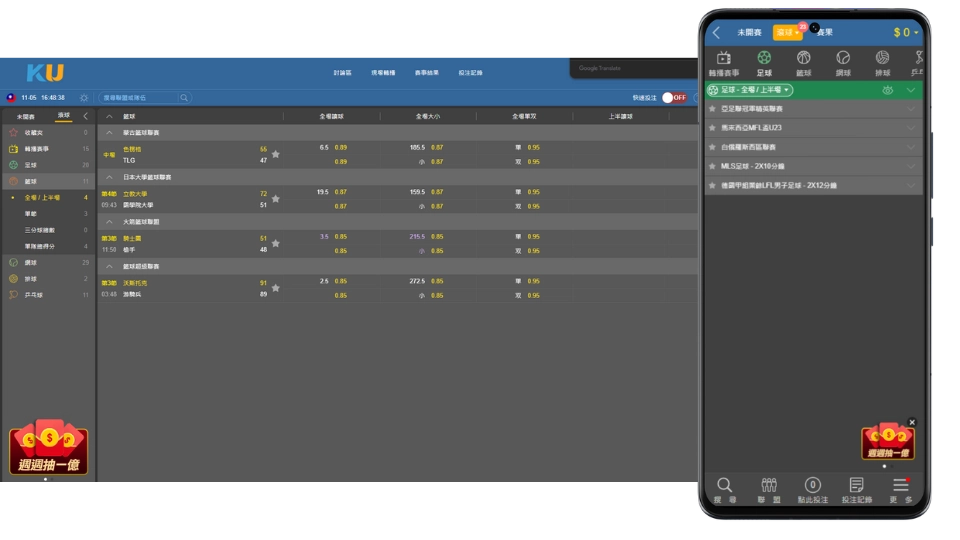The width and height of the screenshot is (960, 540).
Task: Switch to the 未開賽 tab in sidebar
Action: [x=27, y=116]
